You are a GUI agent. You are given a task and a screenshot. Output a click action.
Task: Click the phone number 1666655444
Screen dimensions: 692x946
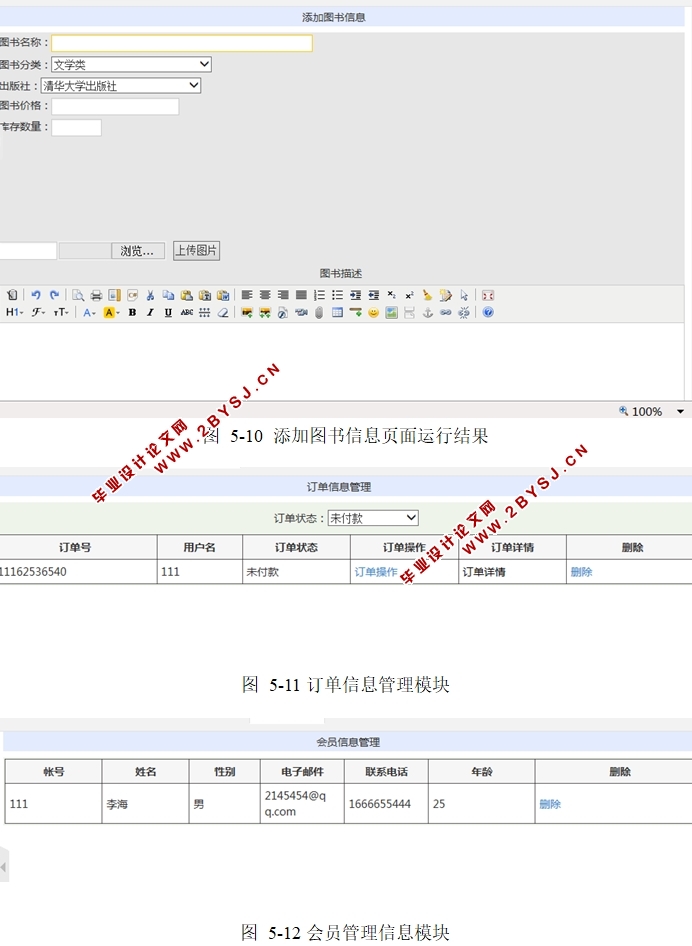point(379,804)
